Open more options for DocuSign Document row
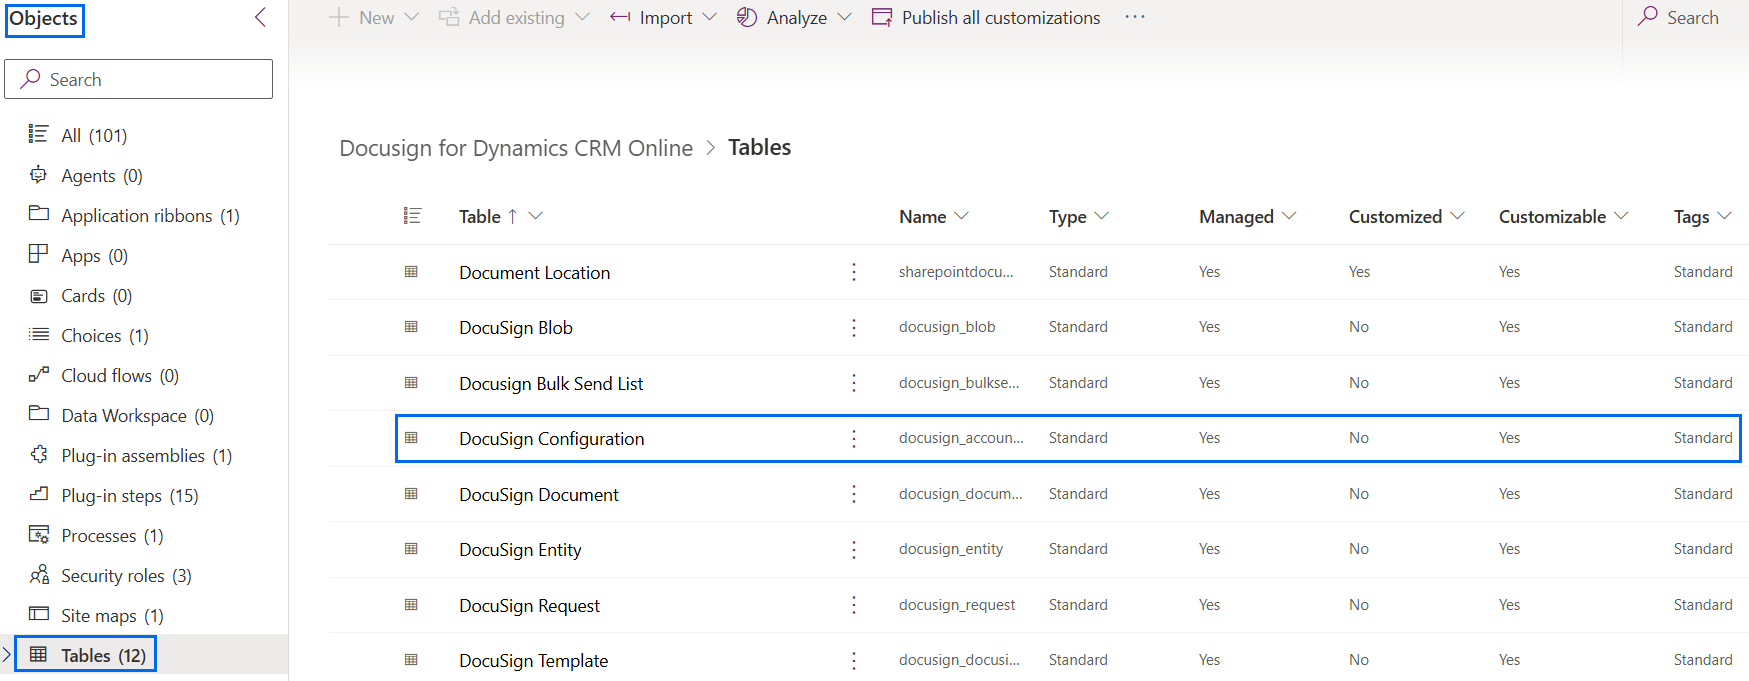This screenshot has width=1749, height=681. pyautogui.click(x=854, y=494)
